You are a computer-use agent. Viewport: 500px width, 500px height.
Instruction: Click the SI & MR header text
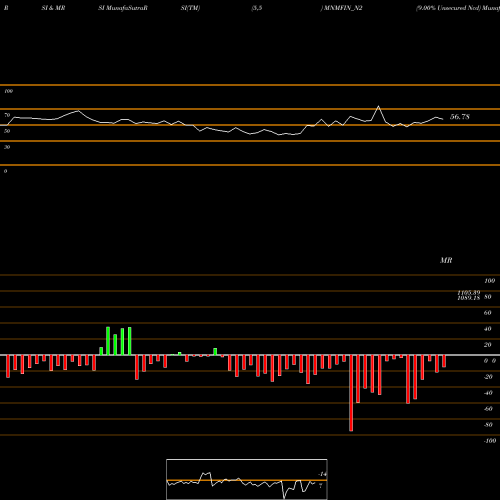[x=53, y=8]
